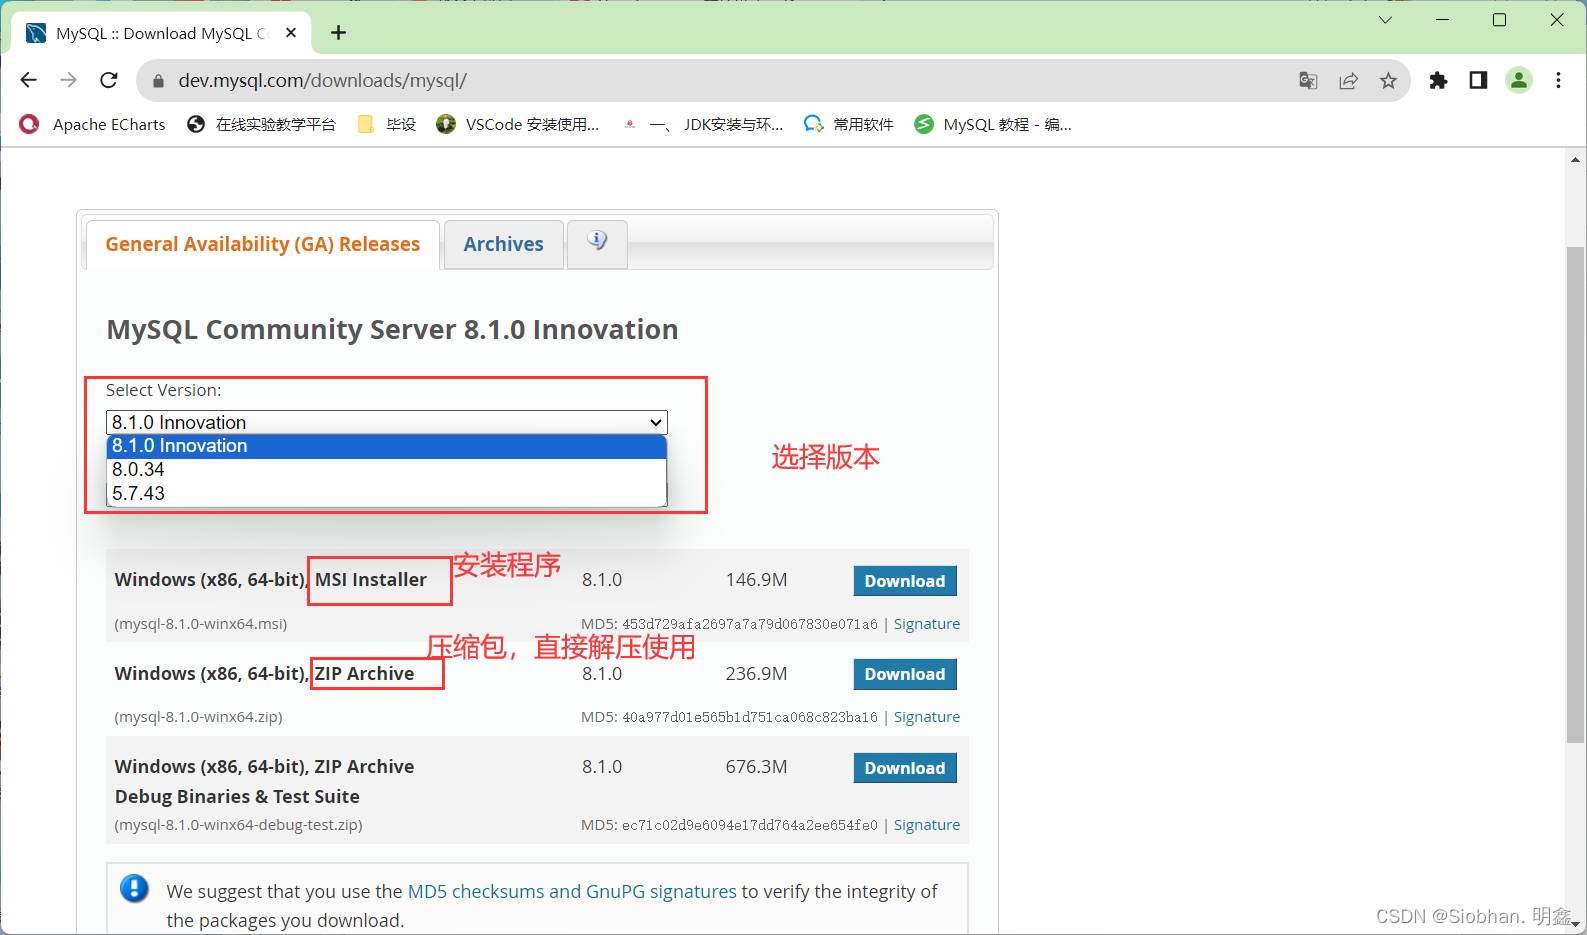The height and width of the screenshot is (935, 1587).
Task: Open a new browser tab
Action: pyautogui.click(x=339, y=33)
